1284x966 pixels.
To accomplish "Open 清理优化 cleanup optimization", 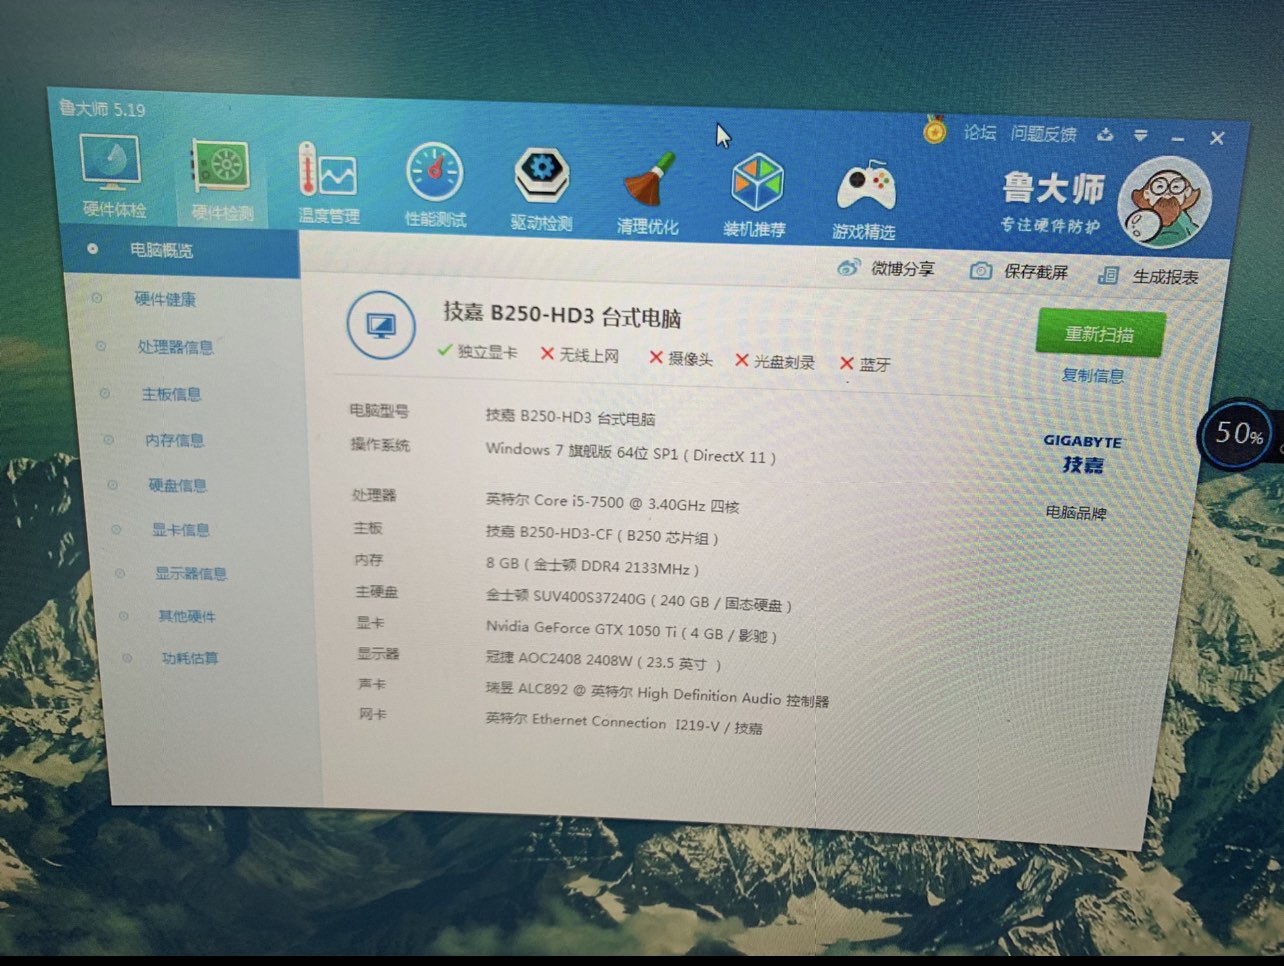I will pyautogui.click(x=648, y=193).
